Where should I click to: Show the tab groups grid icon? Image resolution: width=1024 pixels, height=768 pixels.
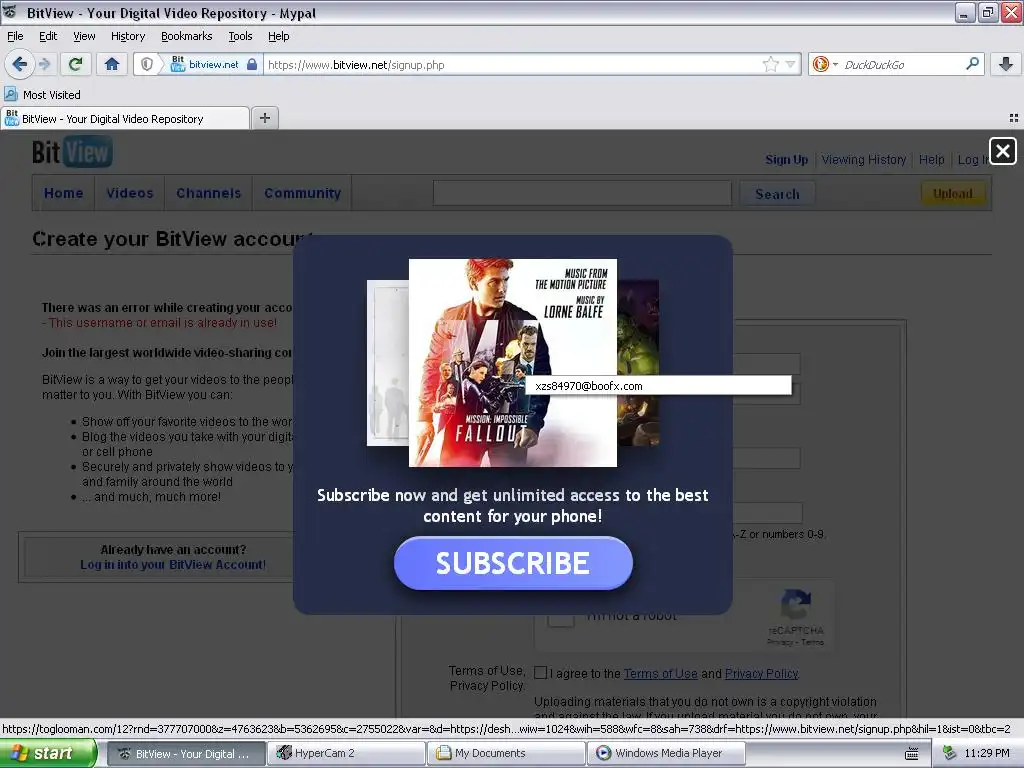pyautogui.click(x=1014, y=118)
